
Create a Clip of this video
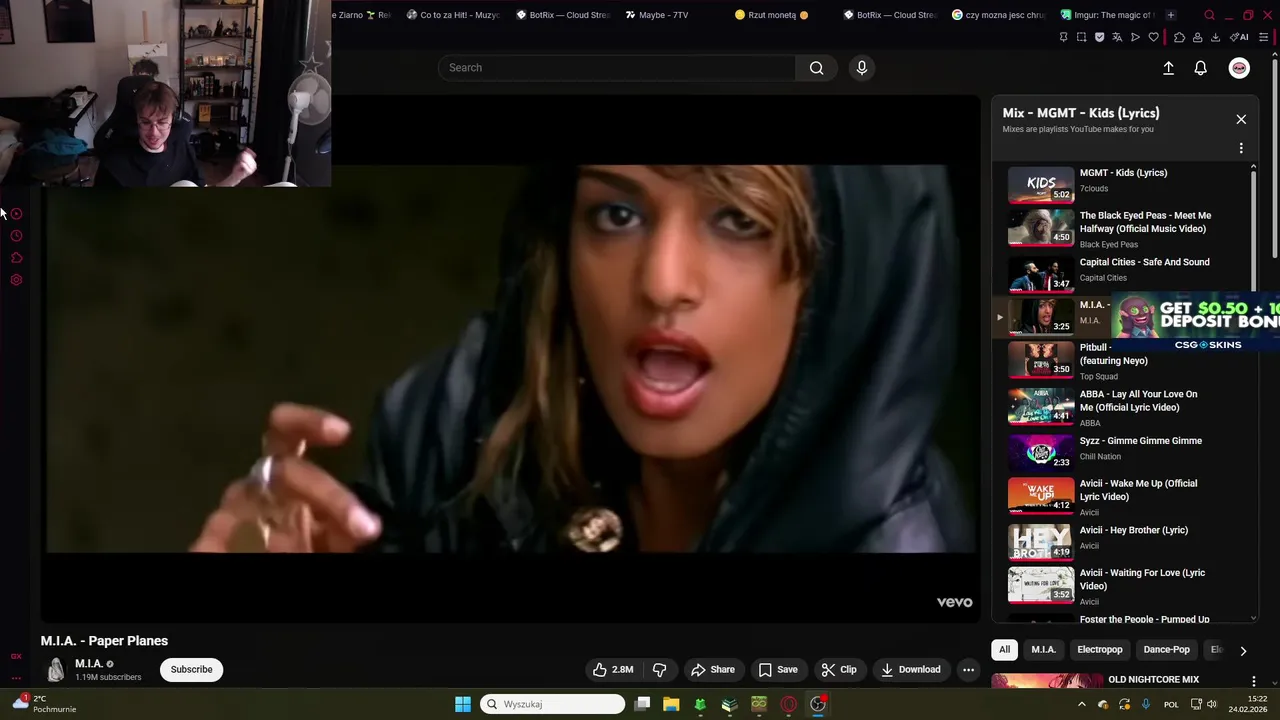click(x=839, y=670)
